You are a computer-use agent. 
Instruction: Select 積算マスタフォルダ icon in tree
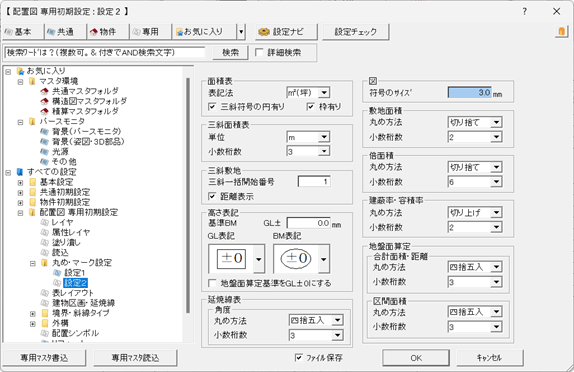(45, 111)
